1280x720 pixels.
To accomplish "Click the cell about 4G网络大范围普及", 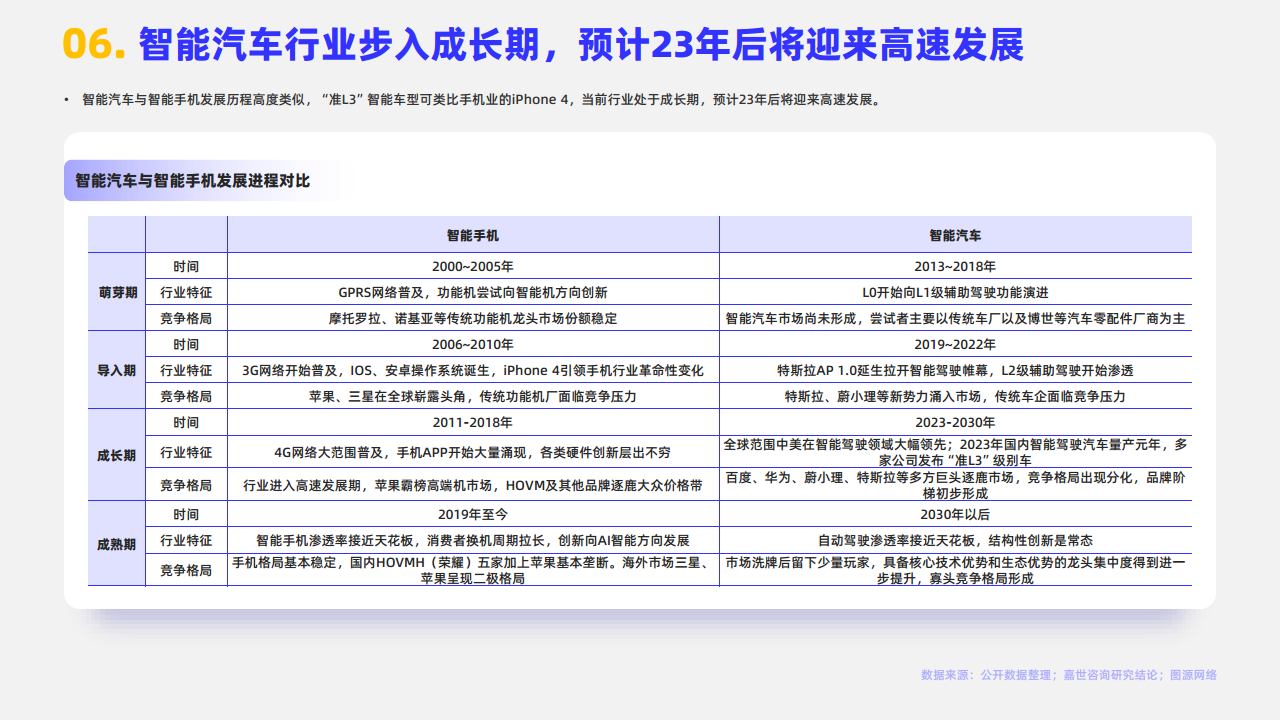I will 473,452.
